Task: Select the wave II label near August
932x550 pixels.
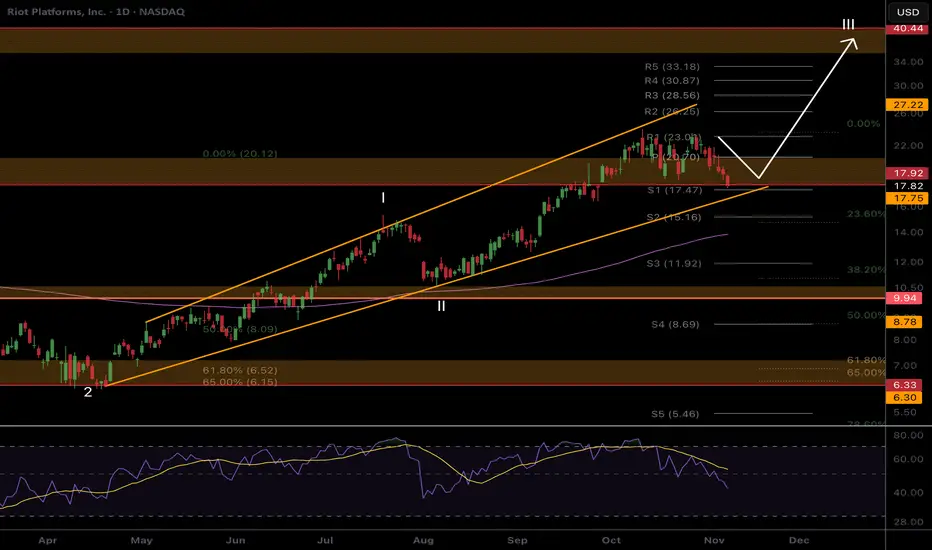Action: (x=441, y=306)
